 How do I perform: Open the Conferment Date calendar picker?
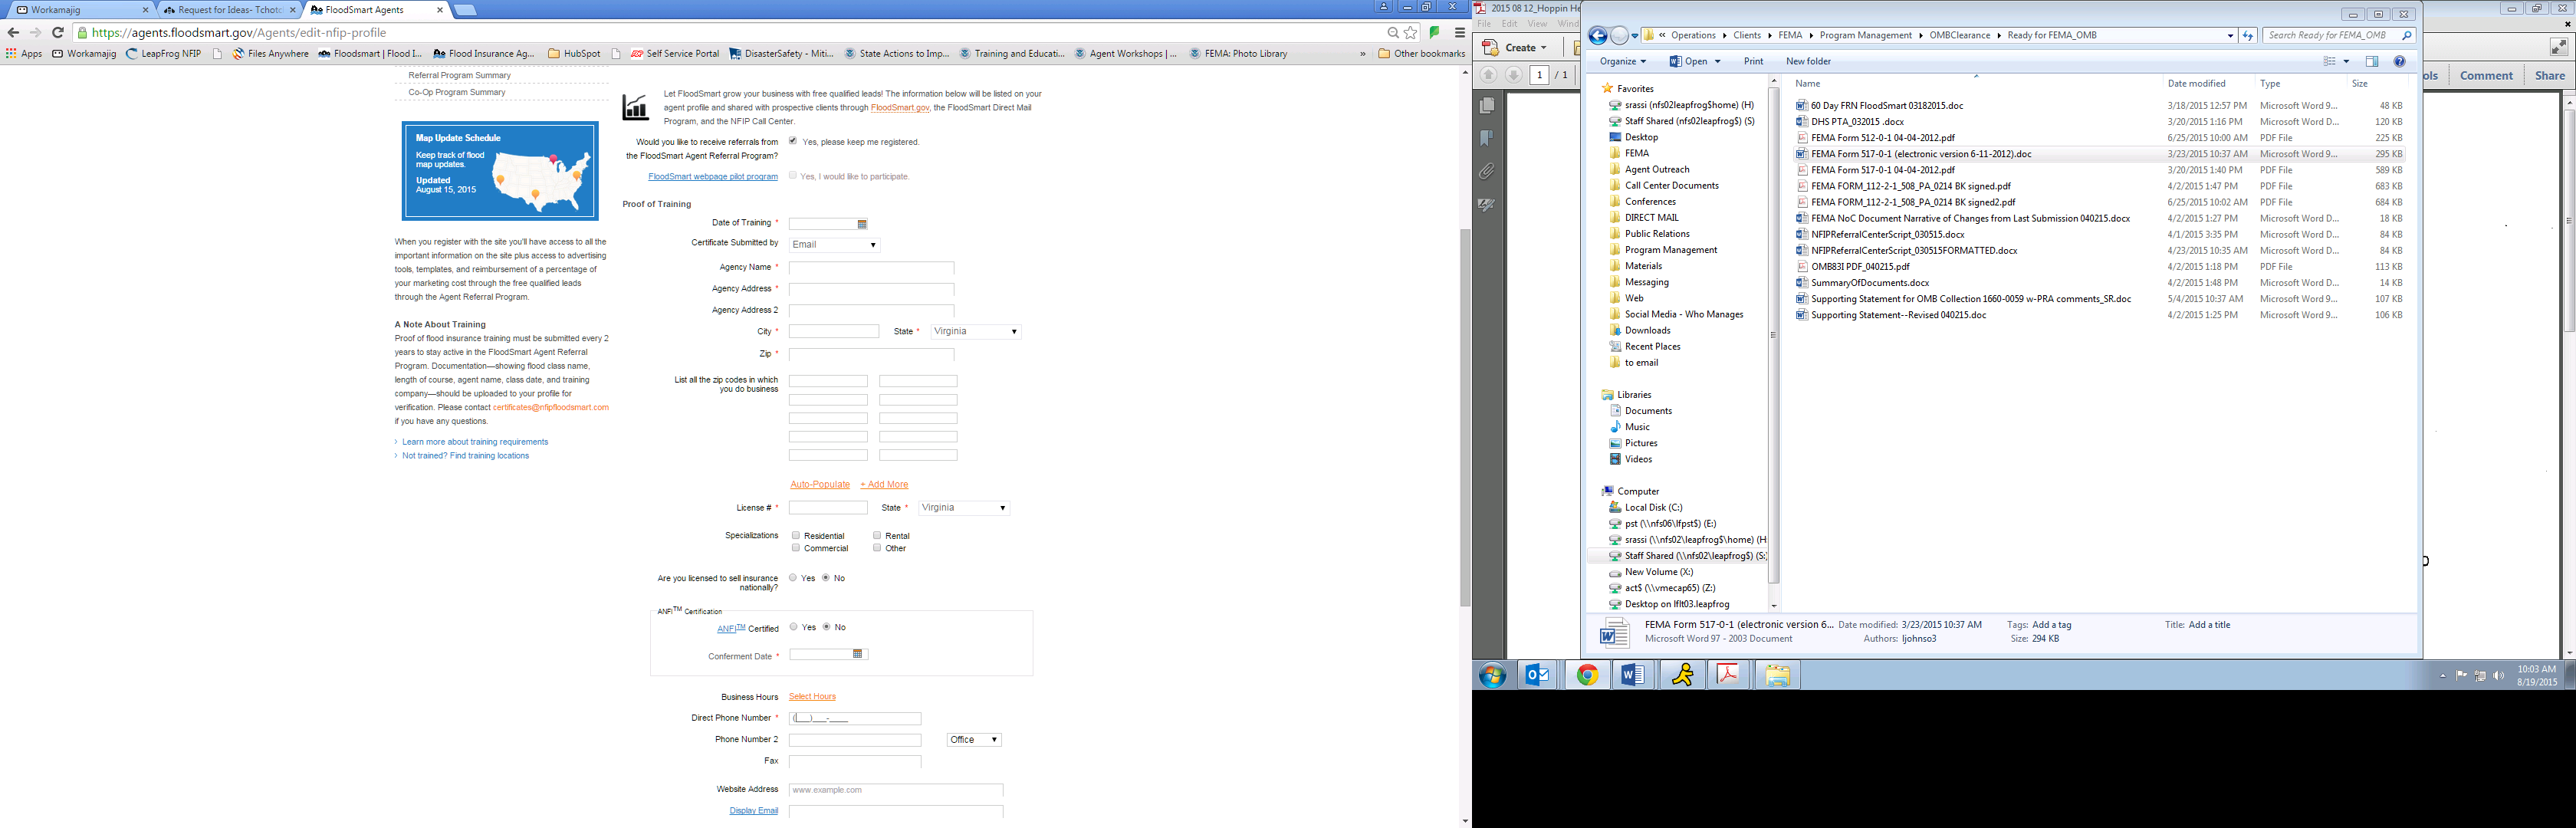pyautogui.click(x=857, y=654)
